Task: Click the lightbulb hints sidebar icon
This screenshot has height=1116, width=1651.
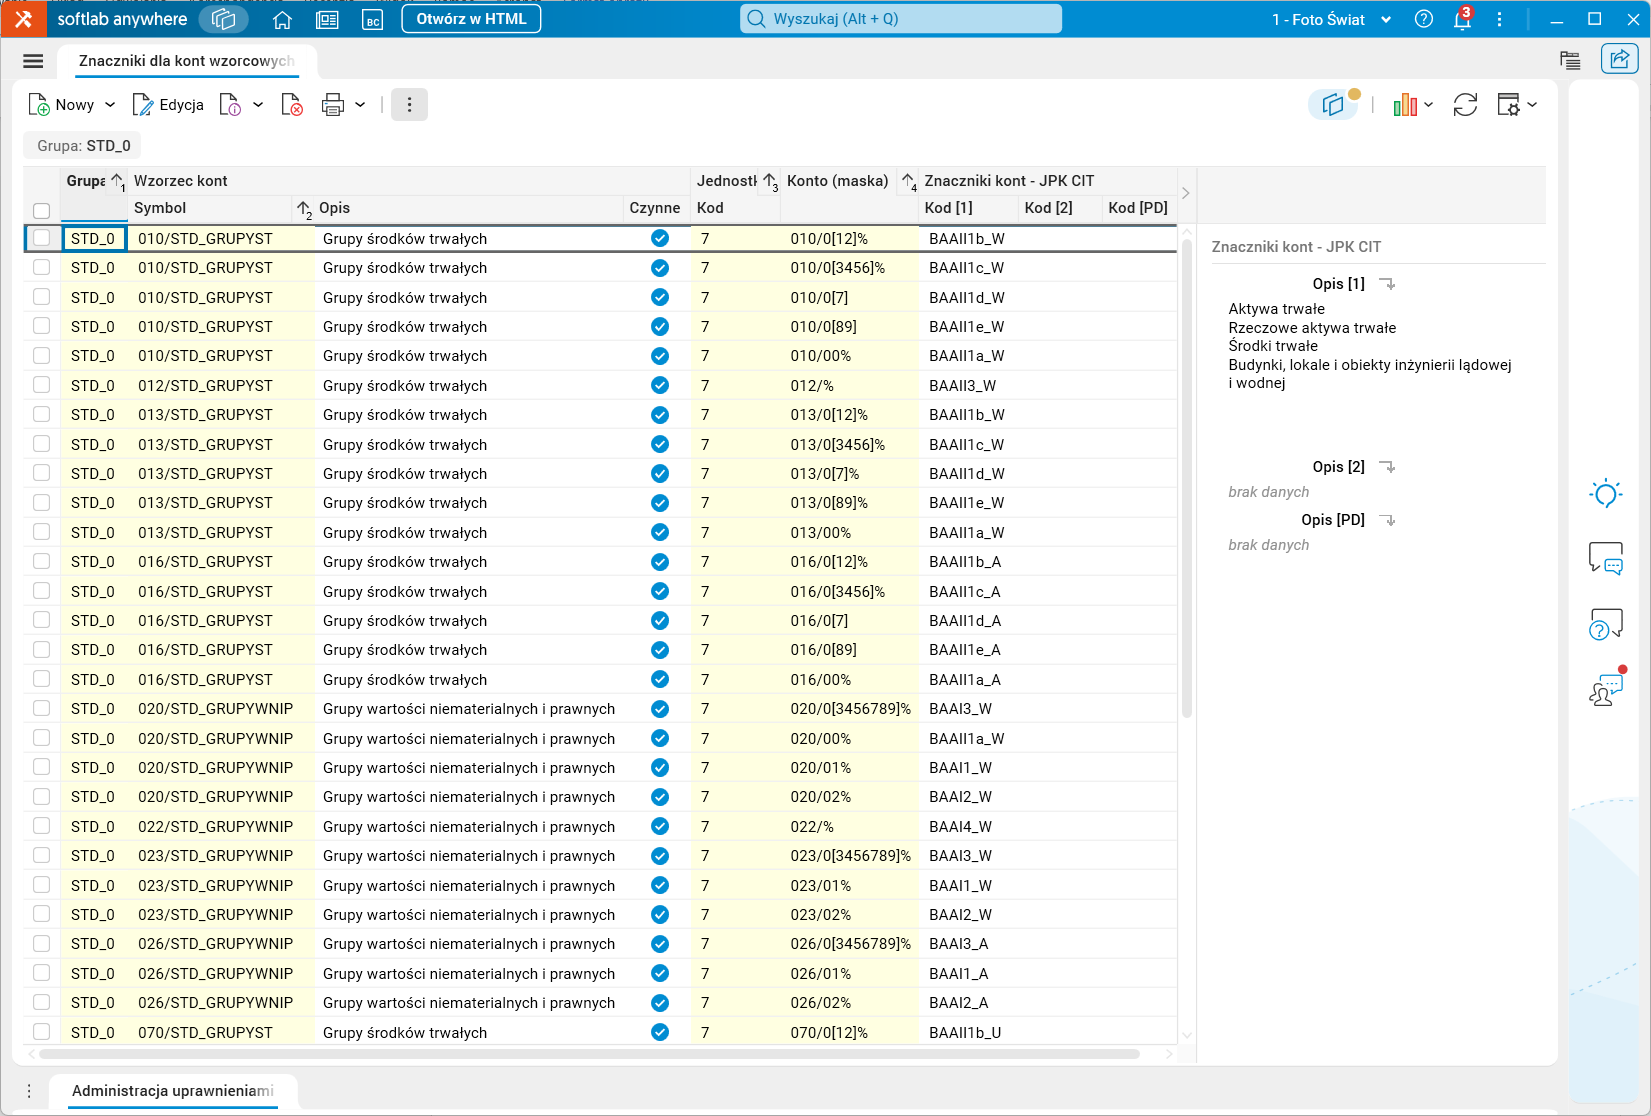Action: point(1606,493)
